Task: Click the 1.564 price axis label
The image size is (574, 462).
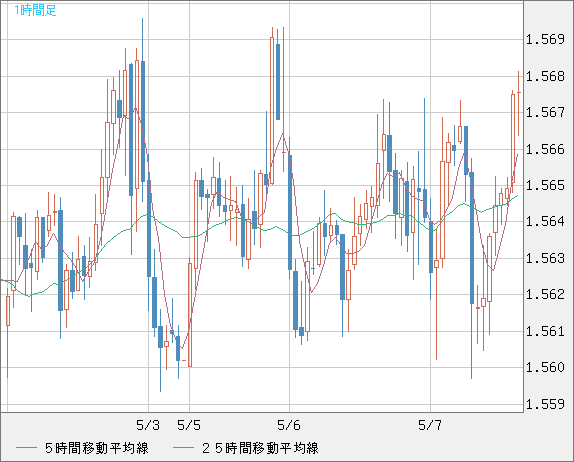Action: [545, 221]
